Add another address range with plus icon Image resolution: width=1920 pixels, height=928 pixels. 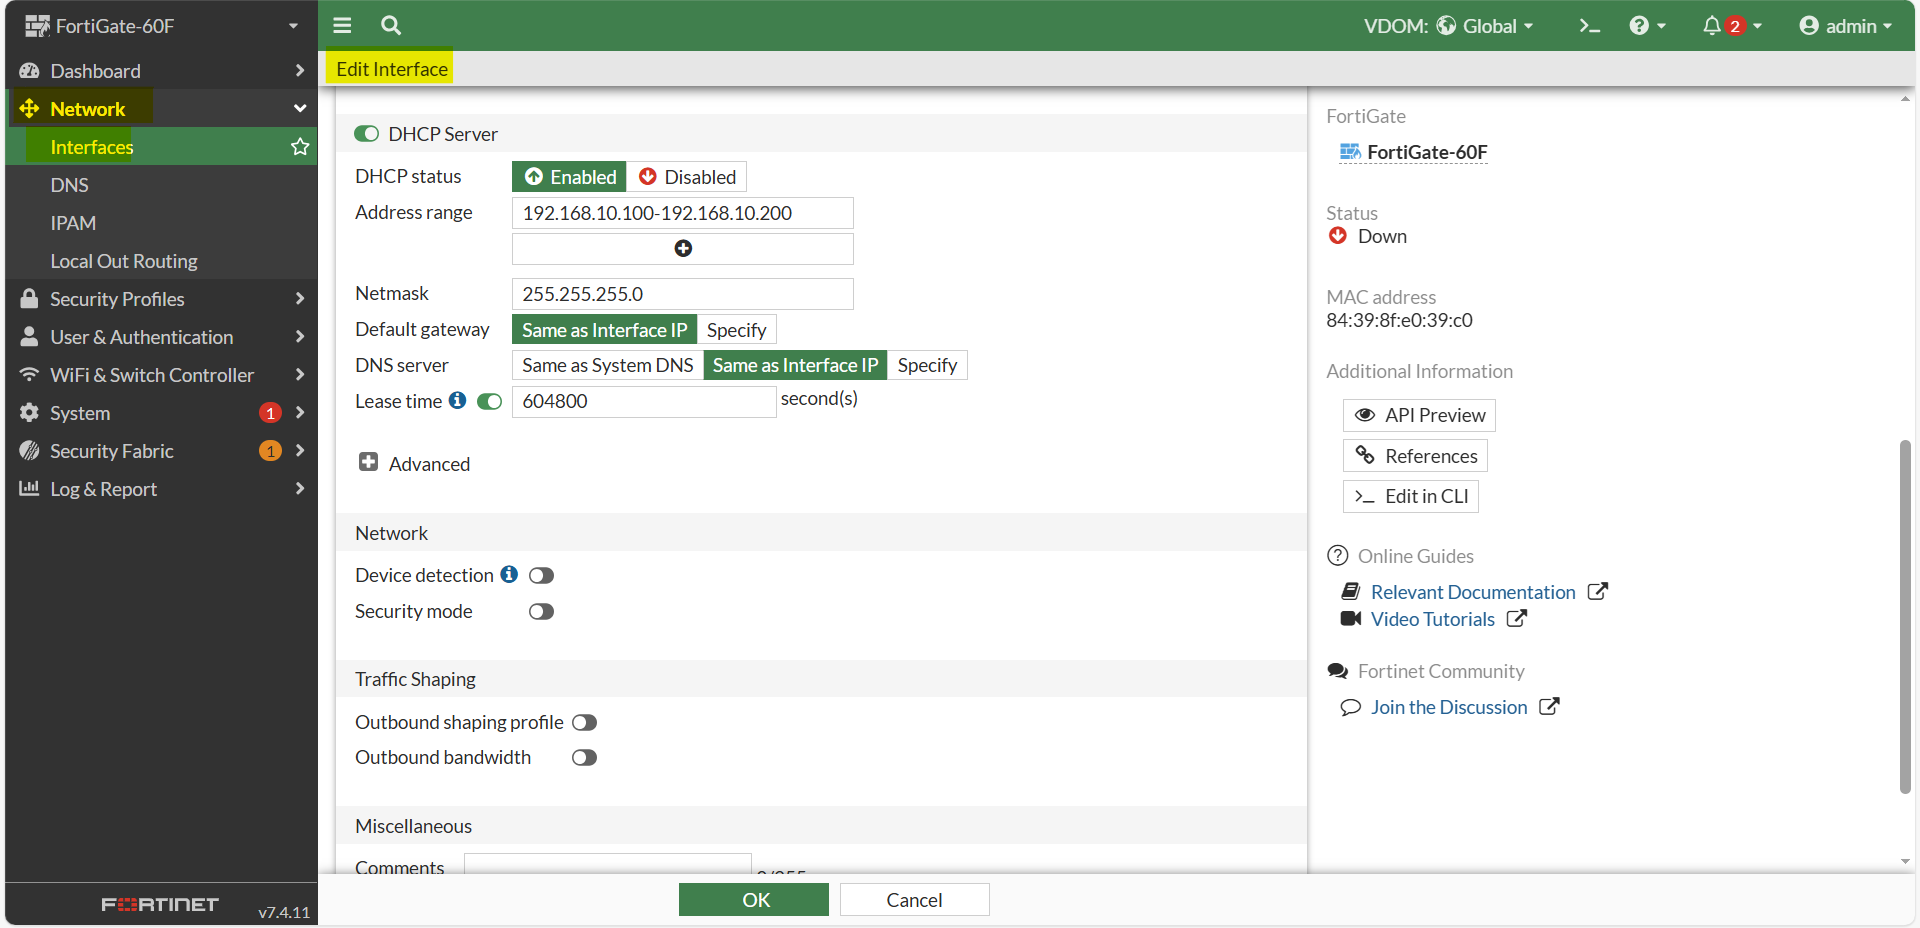point(683,248)
